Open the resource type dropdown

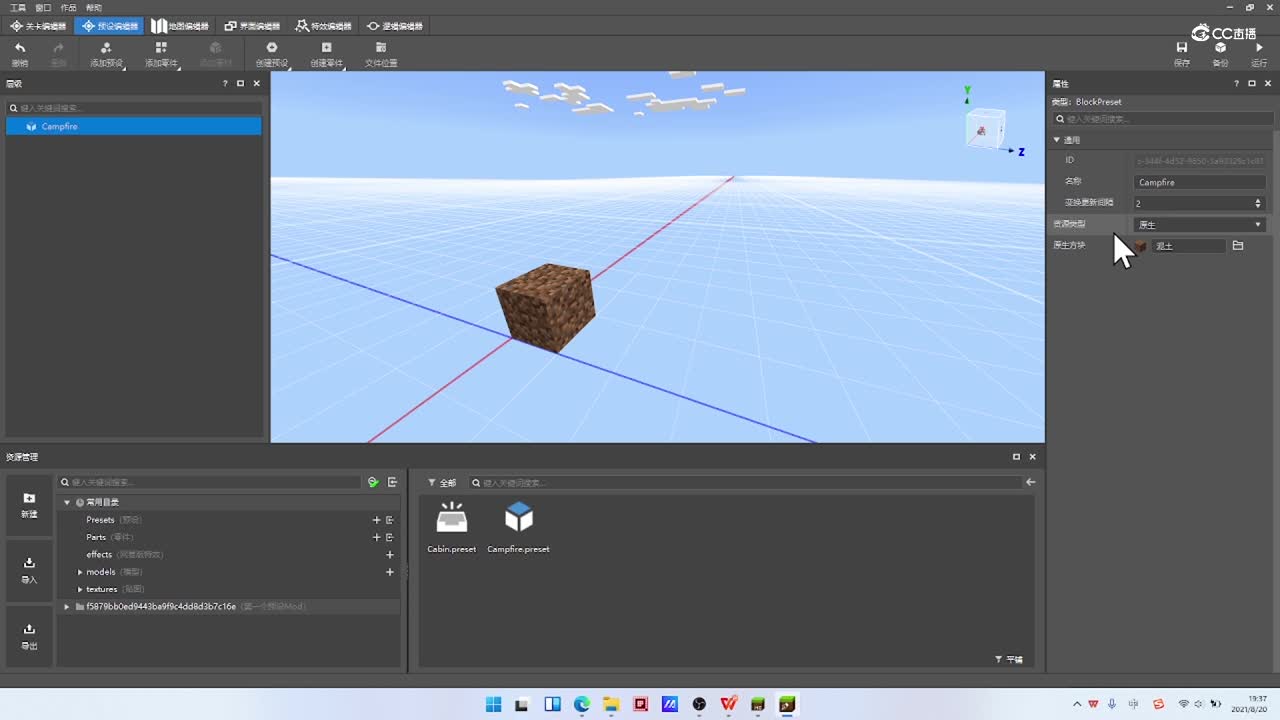point(1199,225)
